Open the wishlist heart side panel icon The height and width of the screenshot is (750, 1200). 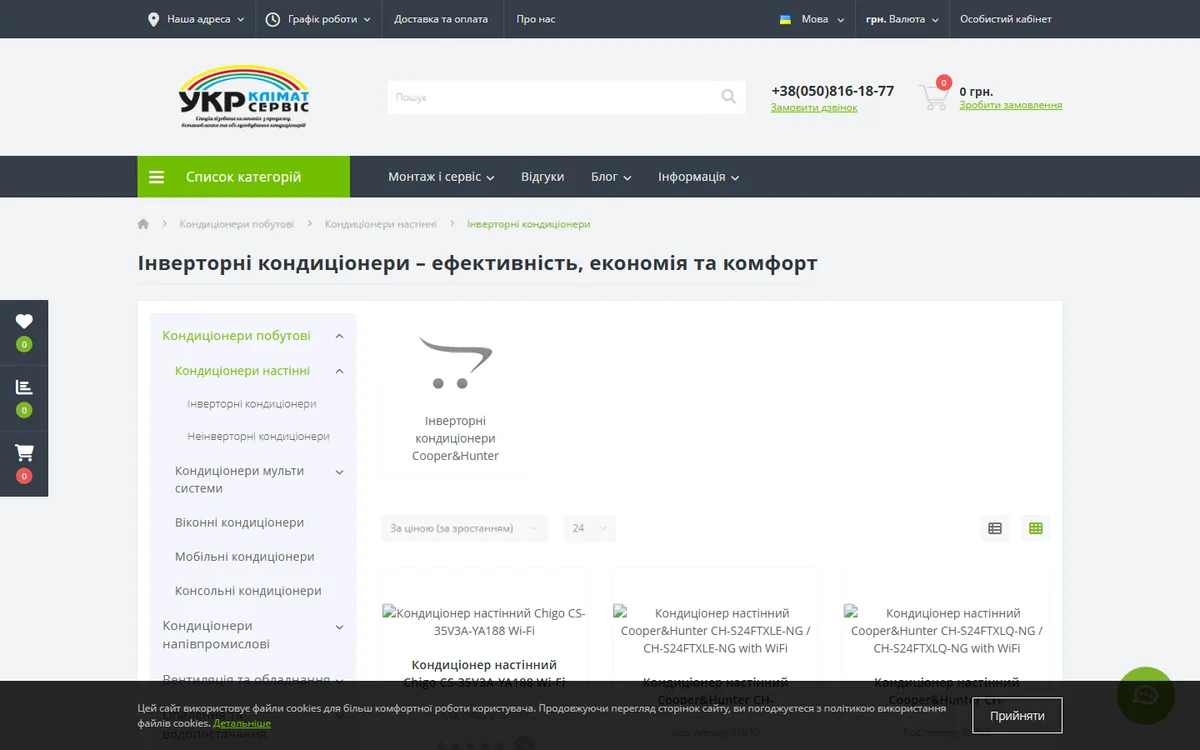click(24, 321)
